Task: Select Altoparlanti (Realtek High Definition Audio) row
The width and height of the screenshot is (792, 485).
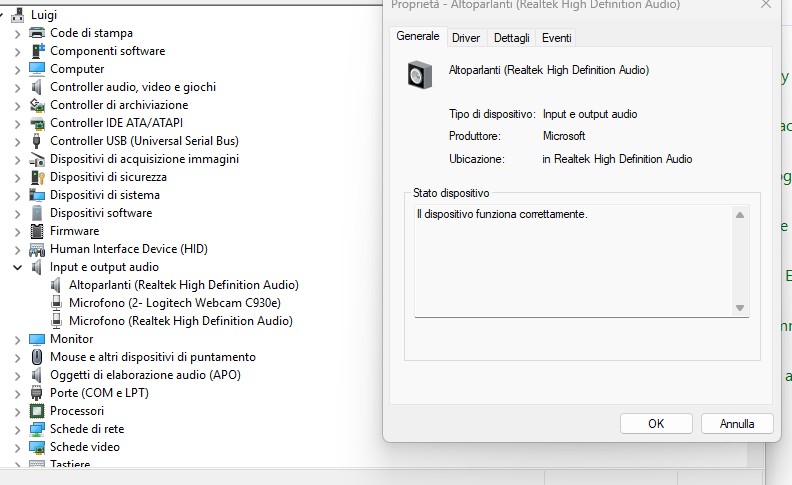Action: tap(184, 285)
